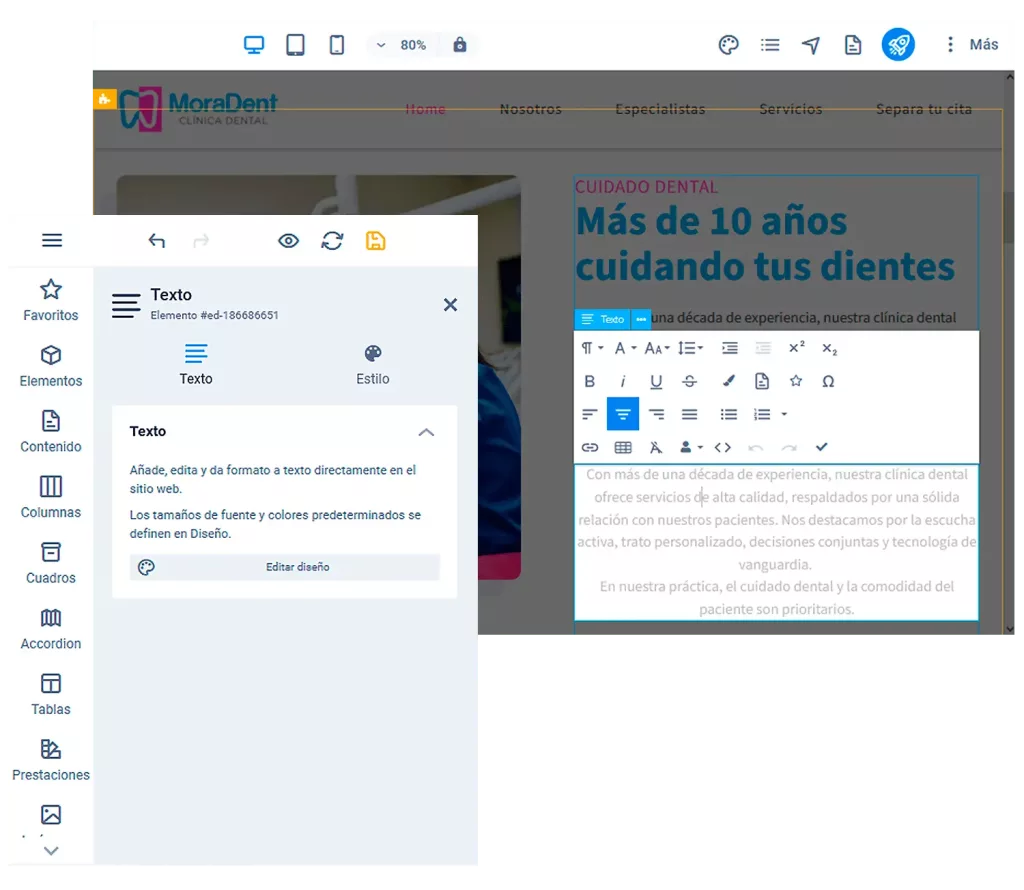Click Nosotros in website navigation

530,109
